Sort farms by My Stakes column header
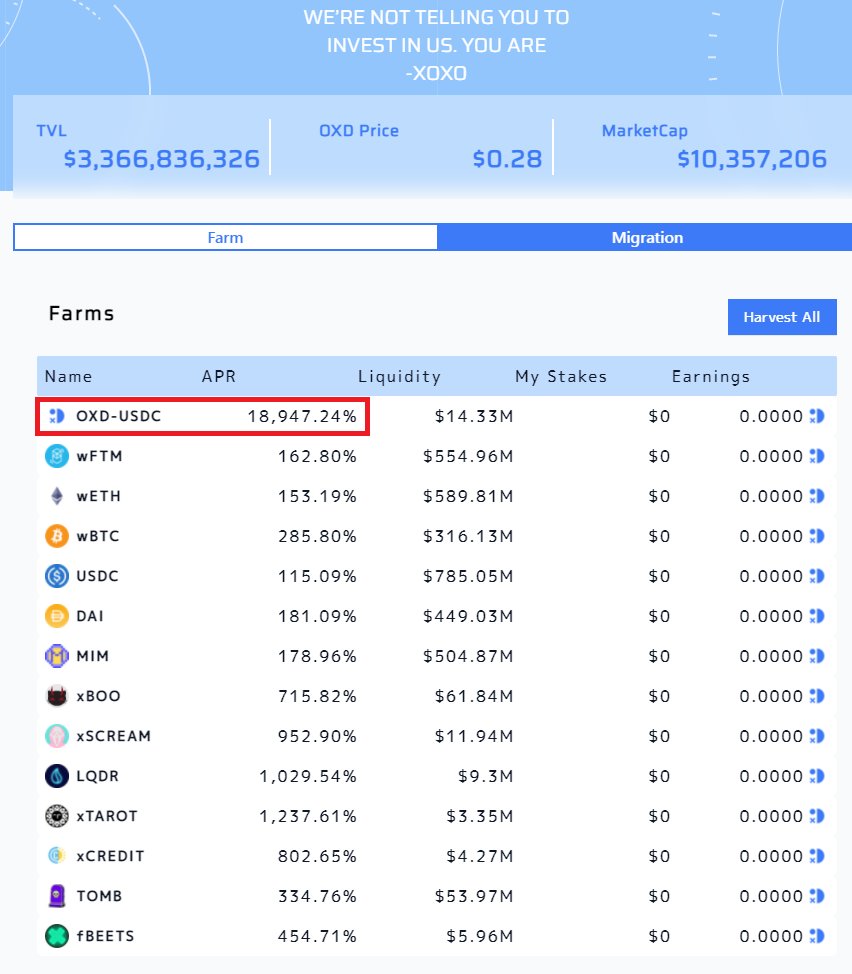This screenshot has width=852, height=974. 561,376
